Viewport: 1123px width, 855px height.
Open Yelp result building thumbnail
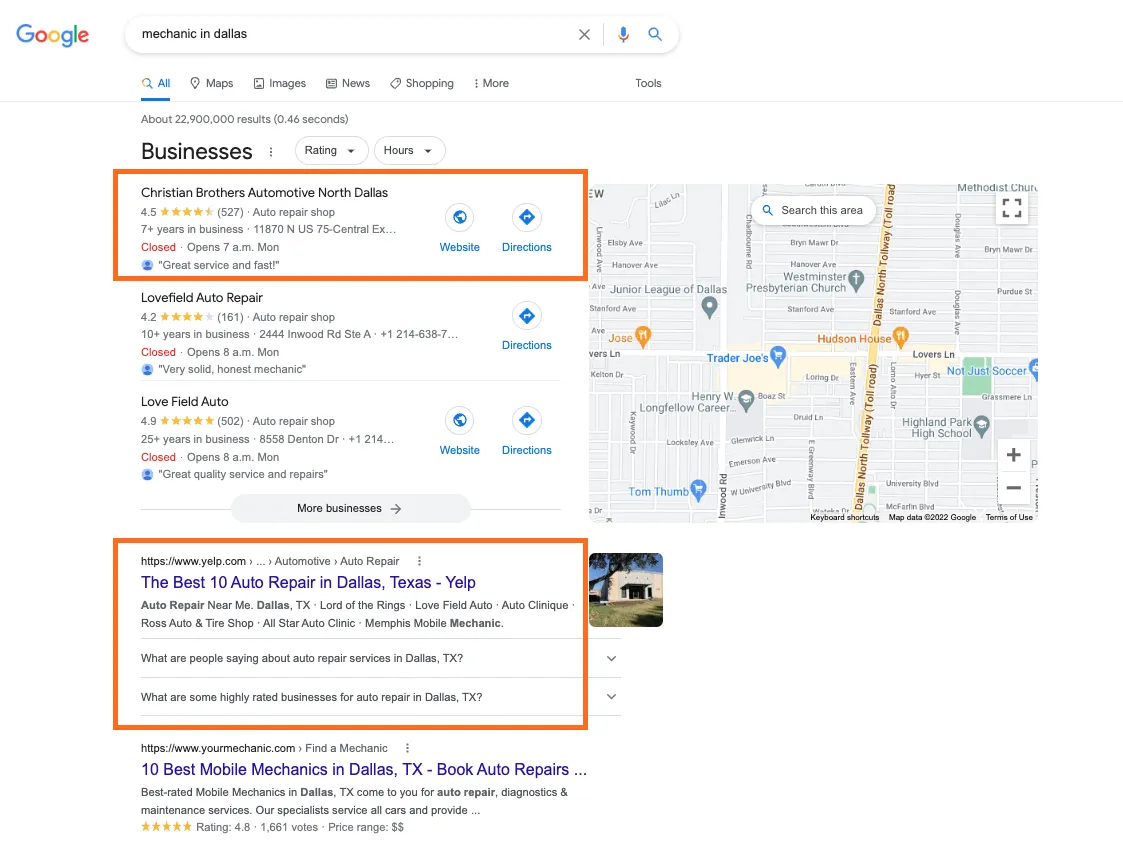(x=626, y=590)
